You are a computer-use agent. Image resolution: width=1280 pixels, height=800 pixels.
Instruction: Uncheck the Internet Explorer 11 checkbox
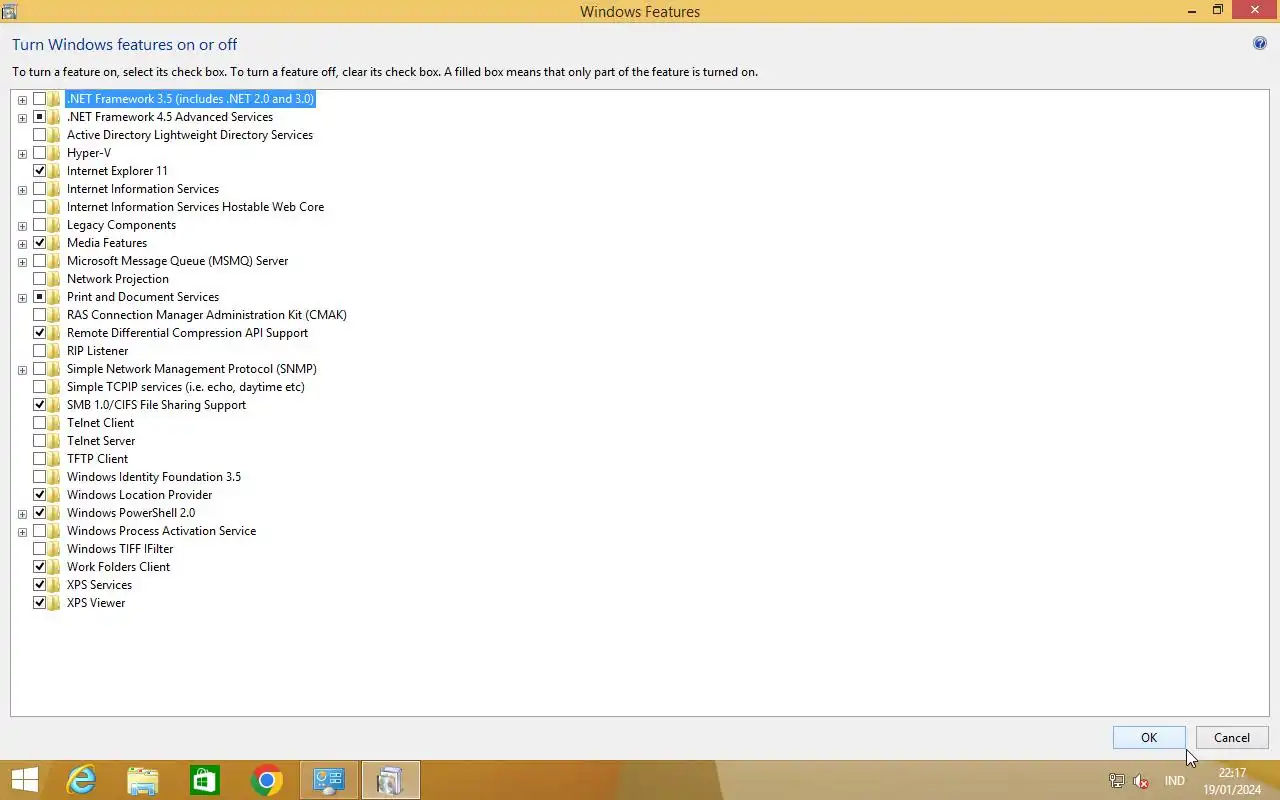point(40,171)
